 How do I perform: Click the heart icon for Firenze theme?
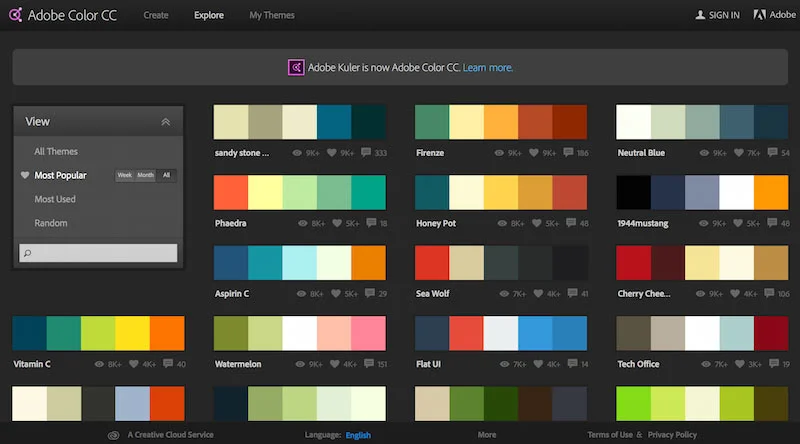(x=534, y=153)
